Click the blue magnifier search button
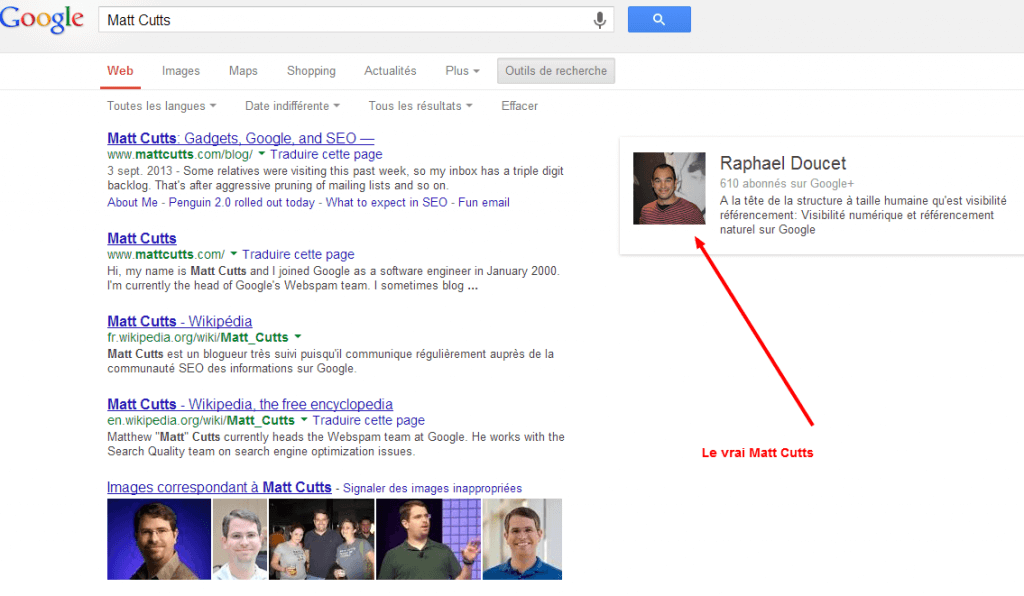 (659, 20)
